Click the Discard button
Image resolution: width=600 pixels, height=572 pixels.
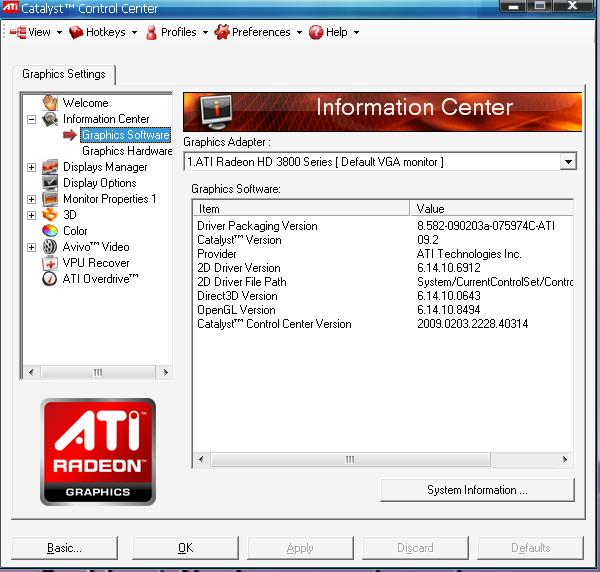tap(415, 548)
